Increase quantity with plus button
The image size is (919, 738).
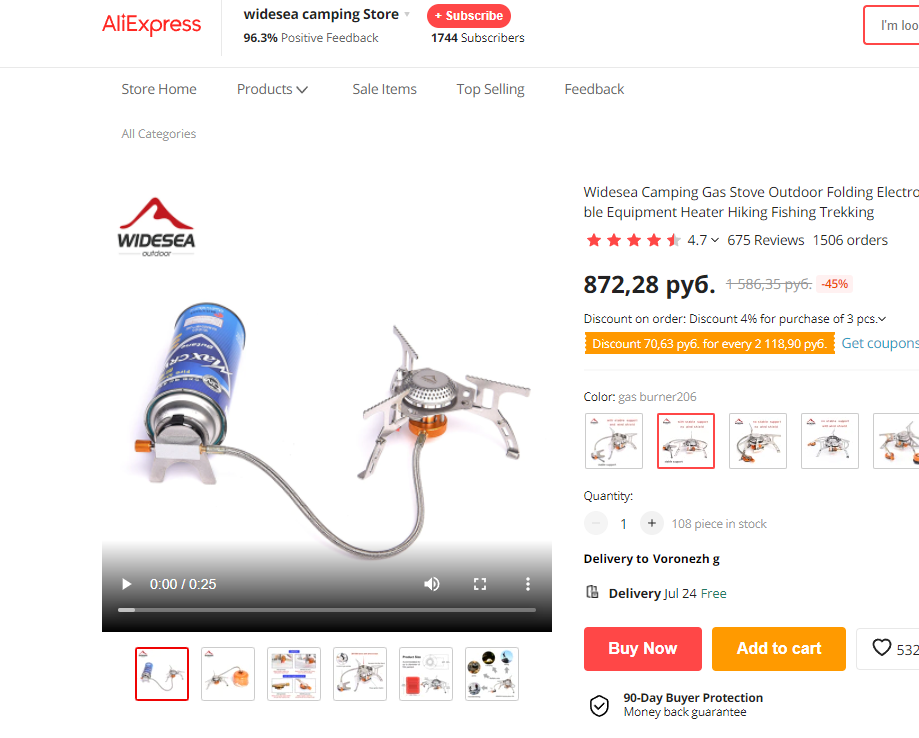(651, 523)
